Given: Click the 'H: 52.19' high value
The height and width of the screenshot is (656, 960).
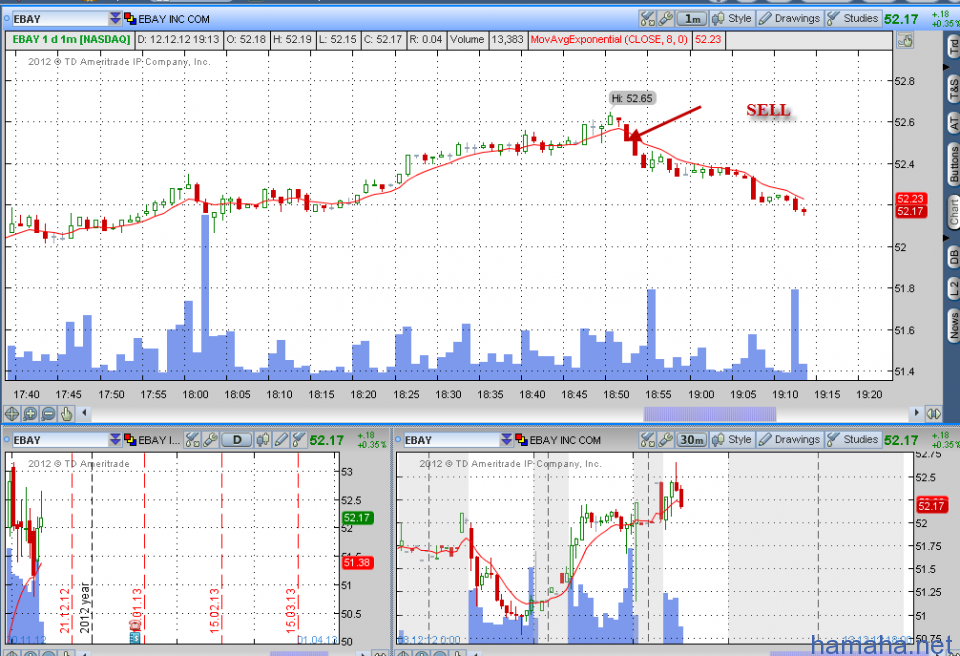Looking at the screenshot, I should point(292,40).
